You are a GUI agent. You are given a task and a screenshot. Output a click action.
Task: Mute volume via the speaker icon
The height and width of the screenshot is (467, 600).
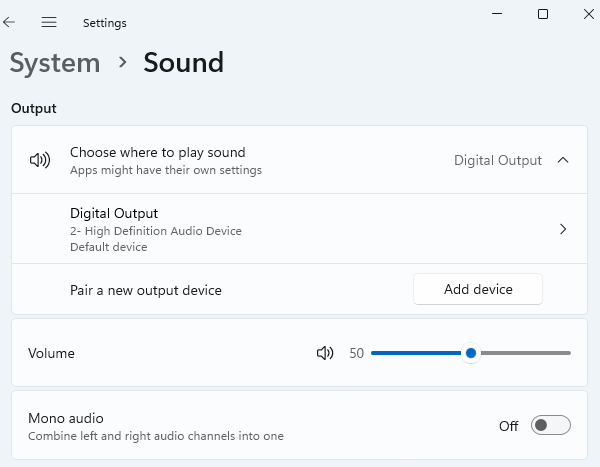[324, 353]
